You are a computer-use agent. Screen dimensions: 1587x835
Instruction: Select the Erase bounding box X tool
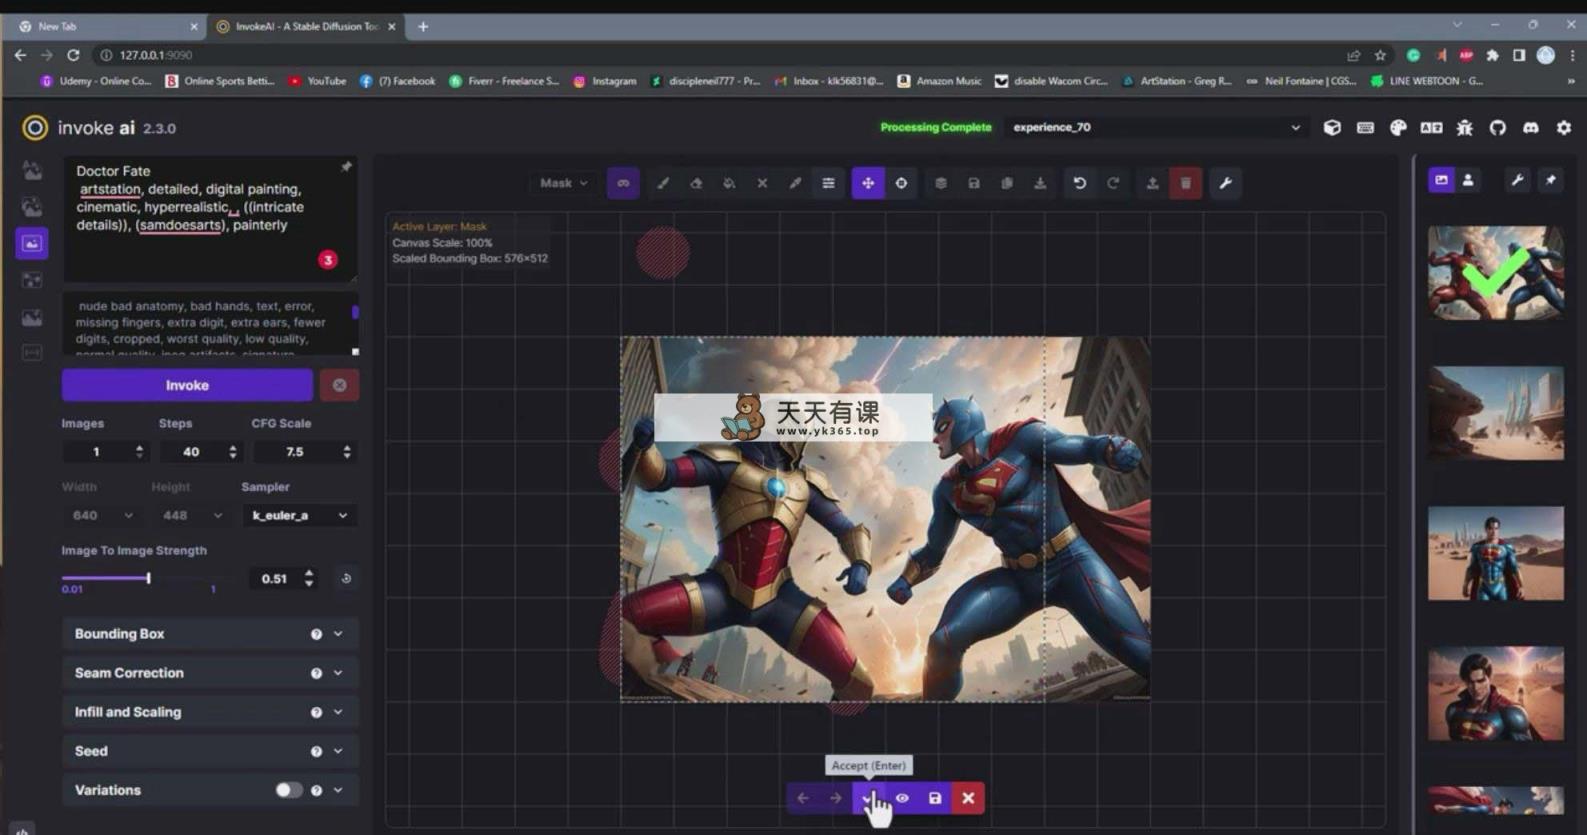(x=762, y=183)
